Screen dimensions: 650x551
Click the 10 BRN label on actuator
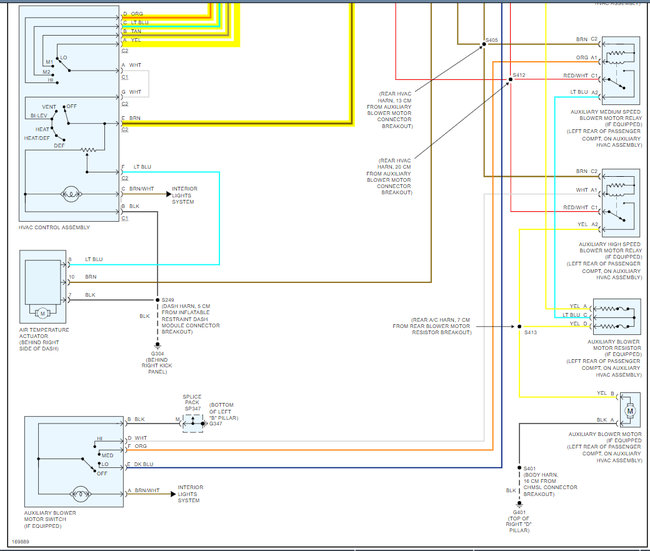pyautogui.click(x=83, y=277)
